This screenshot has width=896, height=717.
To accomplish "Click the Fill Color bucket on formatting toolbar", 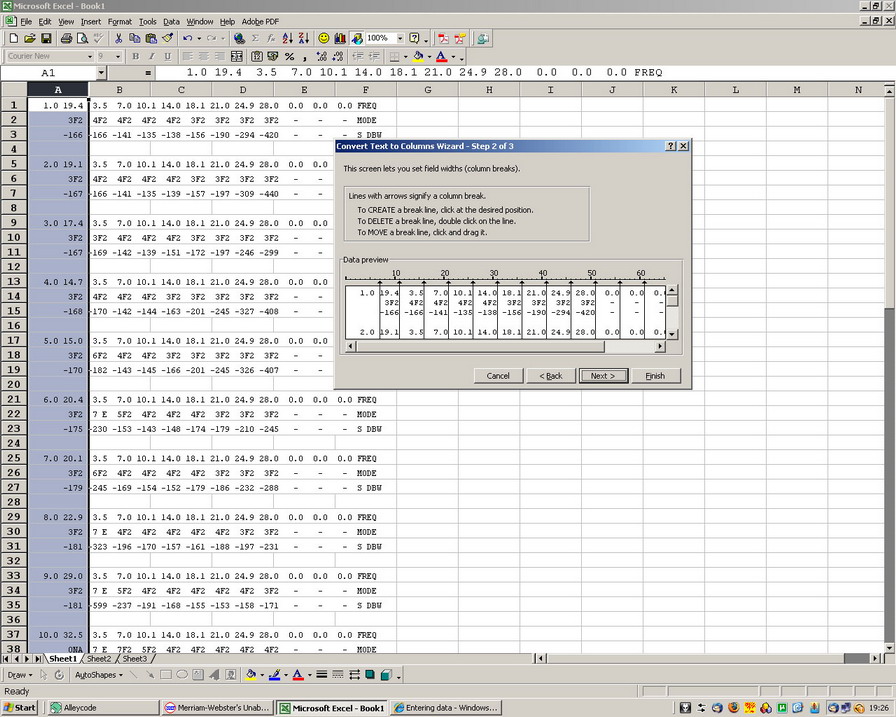I will click(418, 56).
